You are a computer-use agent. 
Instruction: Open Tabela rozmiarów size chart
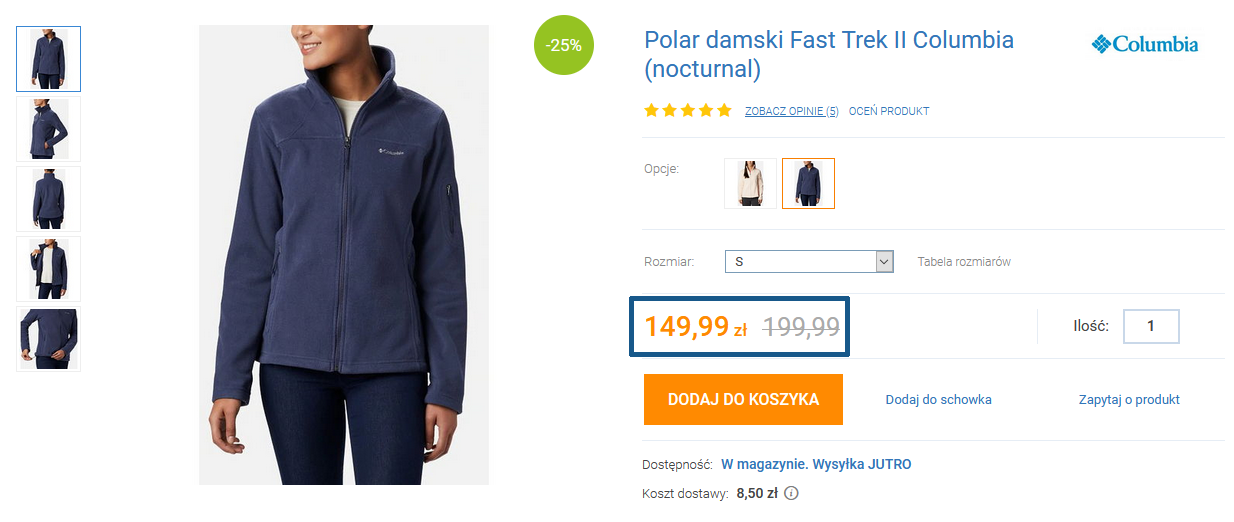point(964,262)
